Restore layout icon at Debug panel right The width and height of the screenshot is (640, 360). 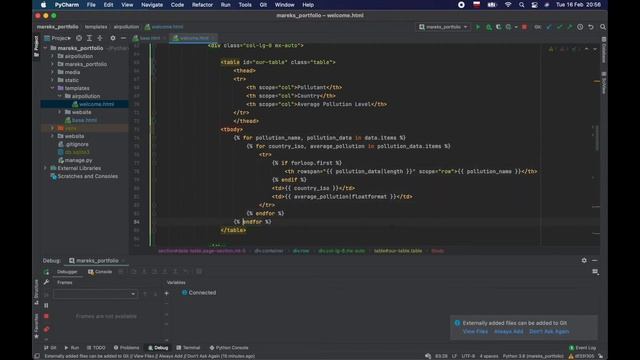[x=595, y=272]
